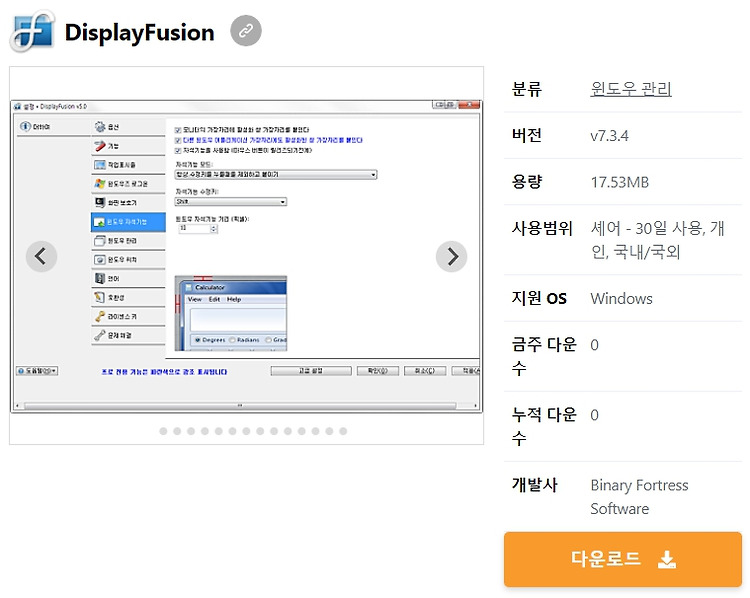
Task: Click the 화면 보호기 monitor icon in screenshot
Action: 100,202
